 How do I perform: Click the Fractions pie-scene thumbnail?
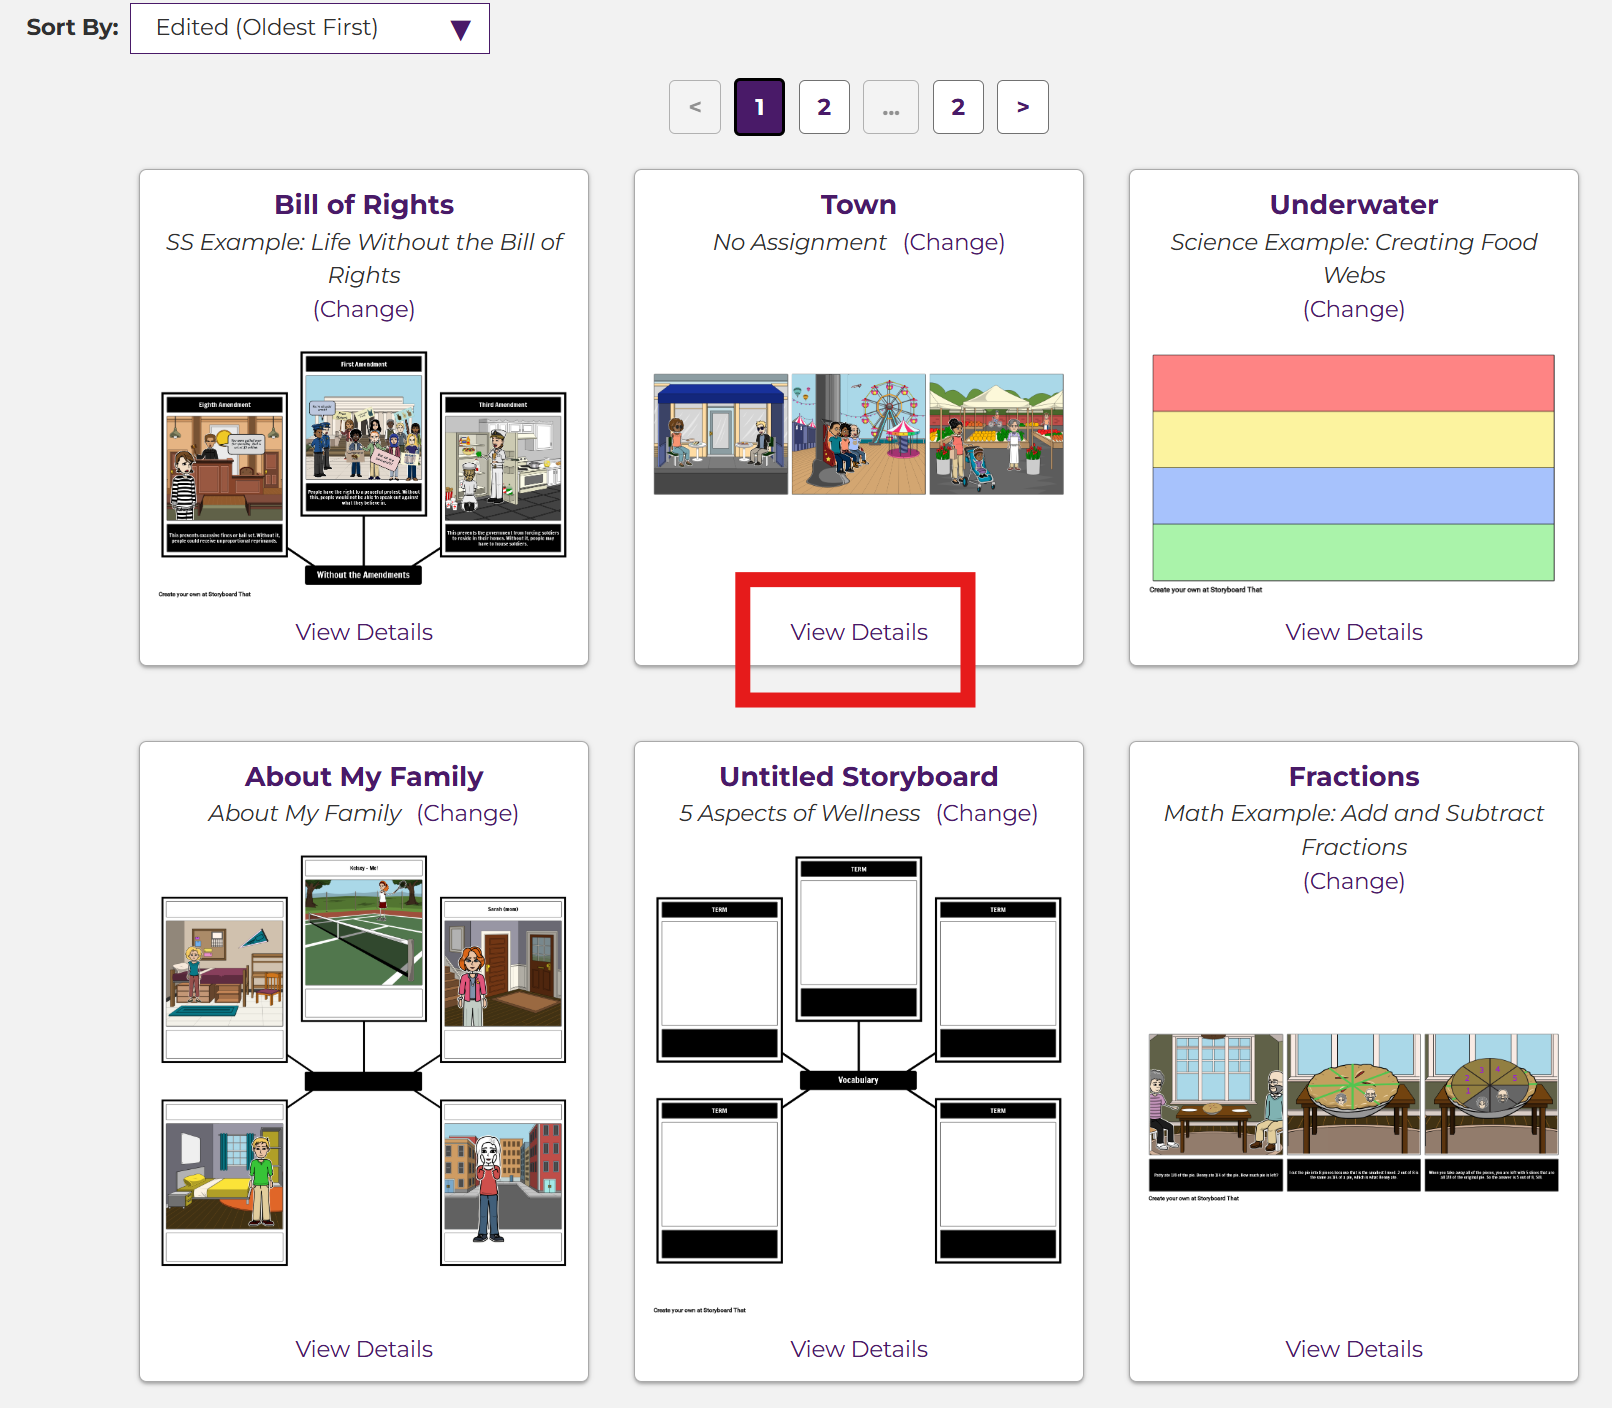click(1354, 1116)
